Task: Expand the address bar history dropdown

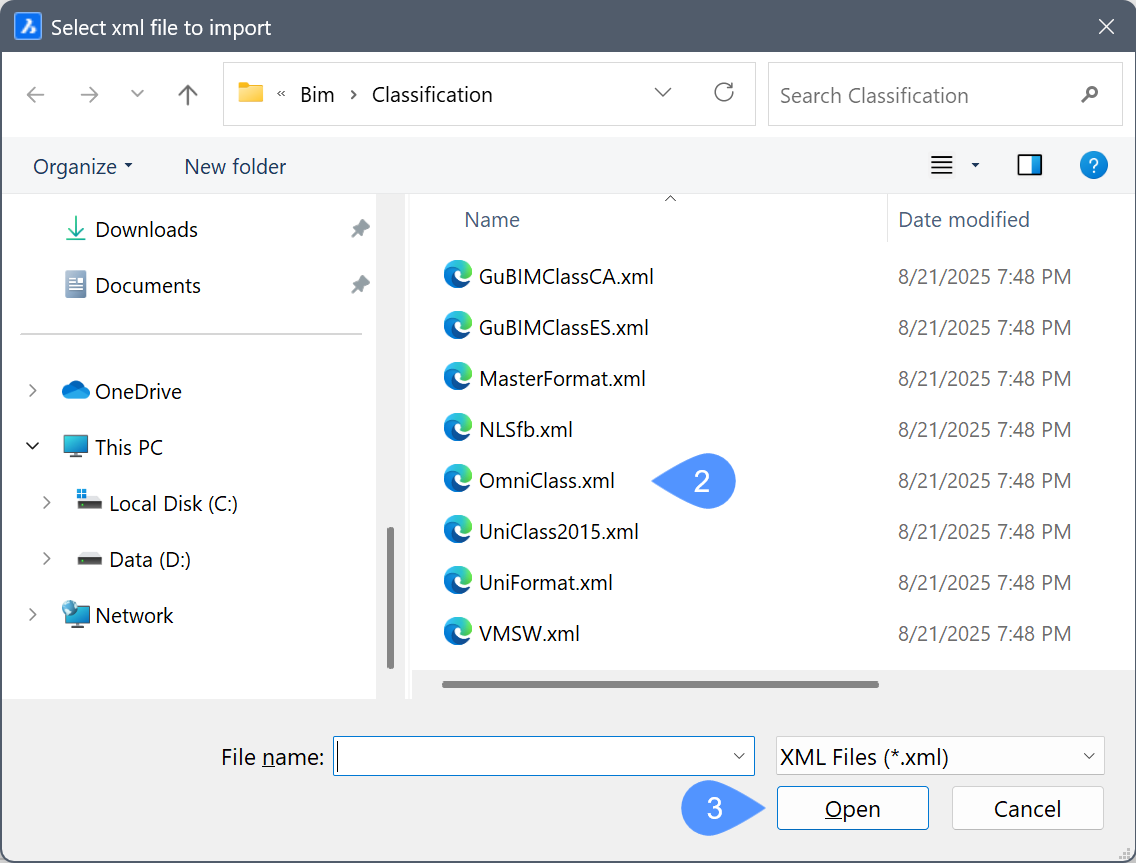Action: 662,93
